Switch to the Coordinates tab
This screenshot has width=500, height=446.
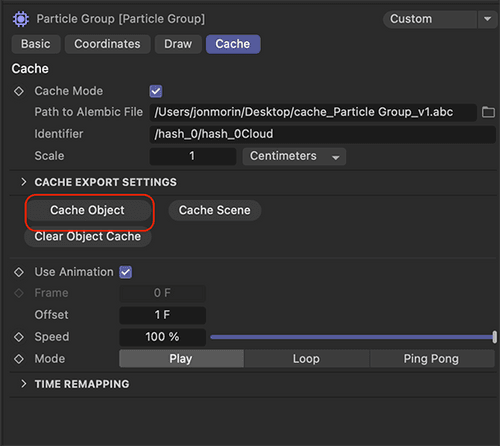click(x=107, y=44)
